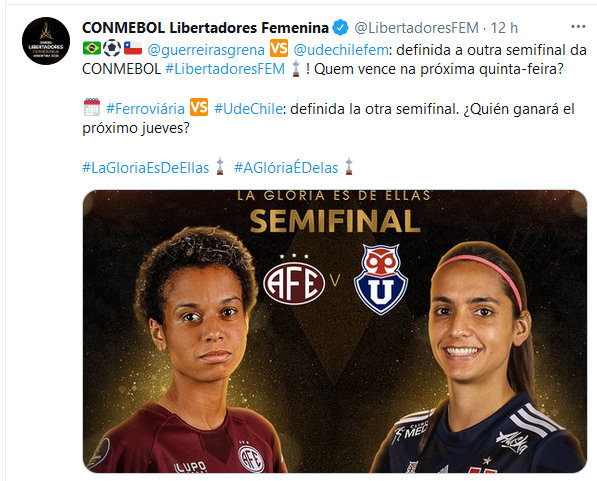Click the soccer ball emoji
Image resolution: width=597 pixels, height=481 pixels.
[x=112, y=48]
